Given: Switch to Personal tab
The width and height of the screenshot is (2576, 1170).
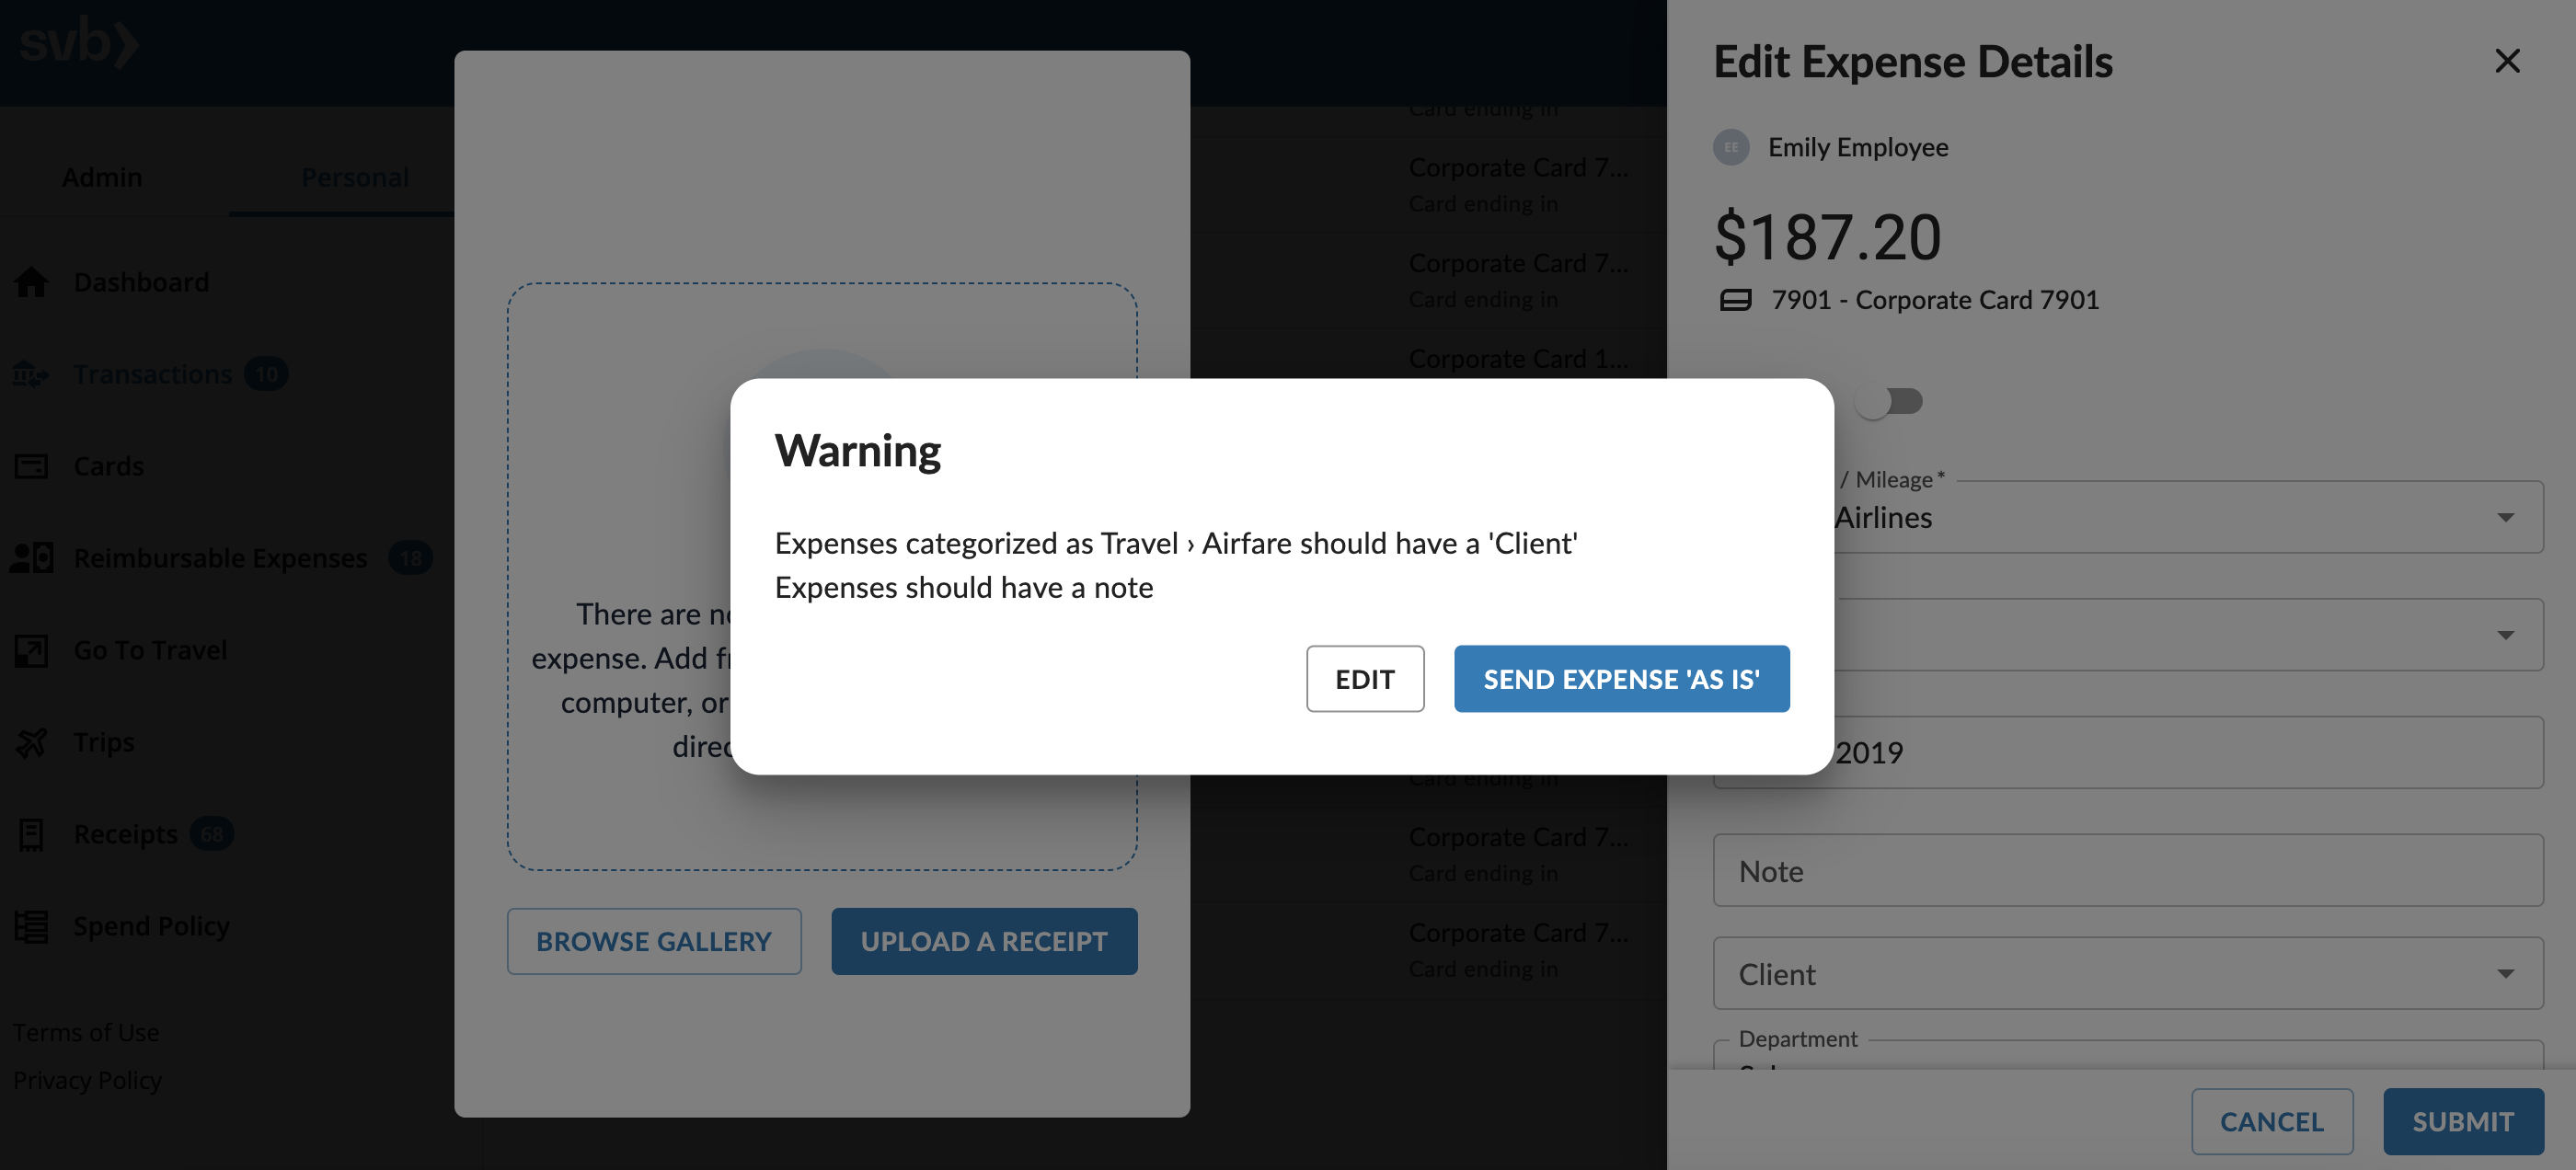Looking at the screenshot, I should click(x=353, y=173).
